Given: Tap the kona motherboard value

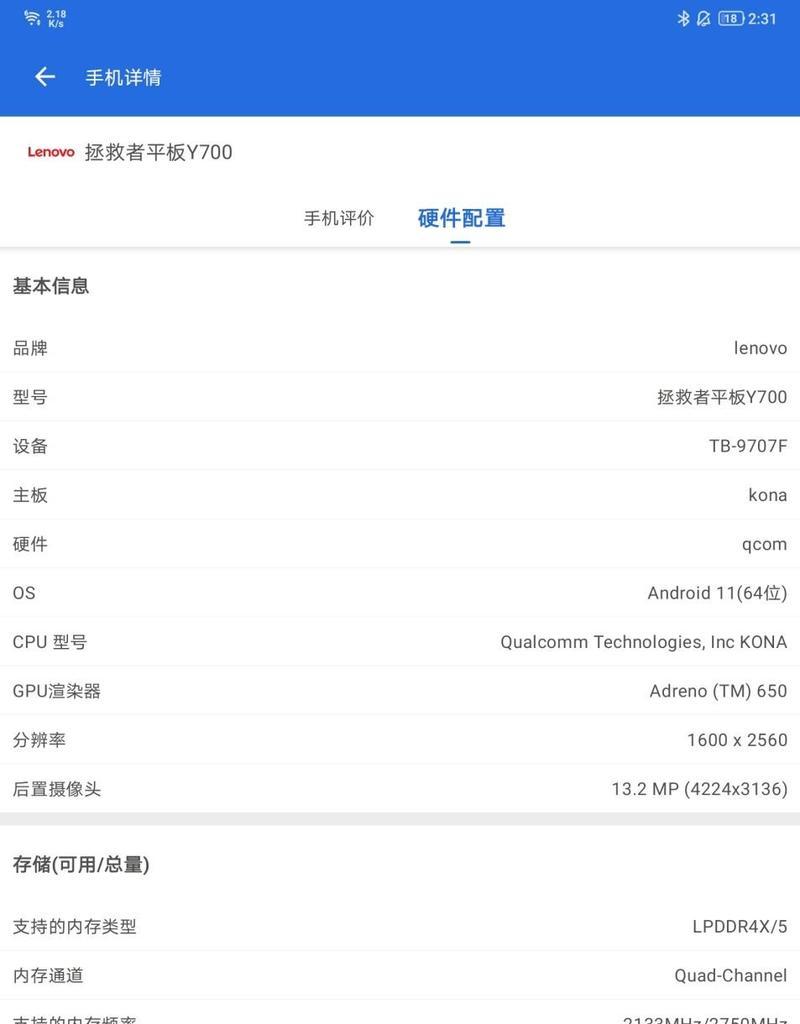Looking at the screenshot, I should tap(767, 495).
